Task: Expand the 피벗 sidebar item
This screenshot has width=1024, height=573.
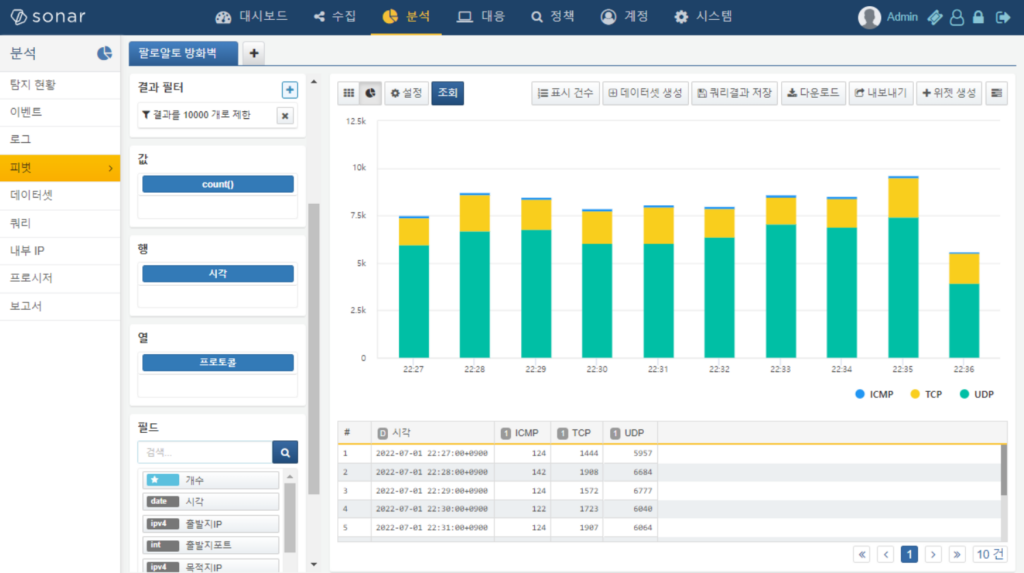Action: [x=60, y=168]
